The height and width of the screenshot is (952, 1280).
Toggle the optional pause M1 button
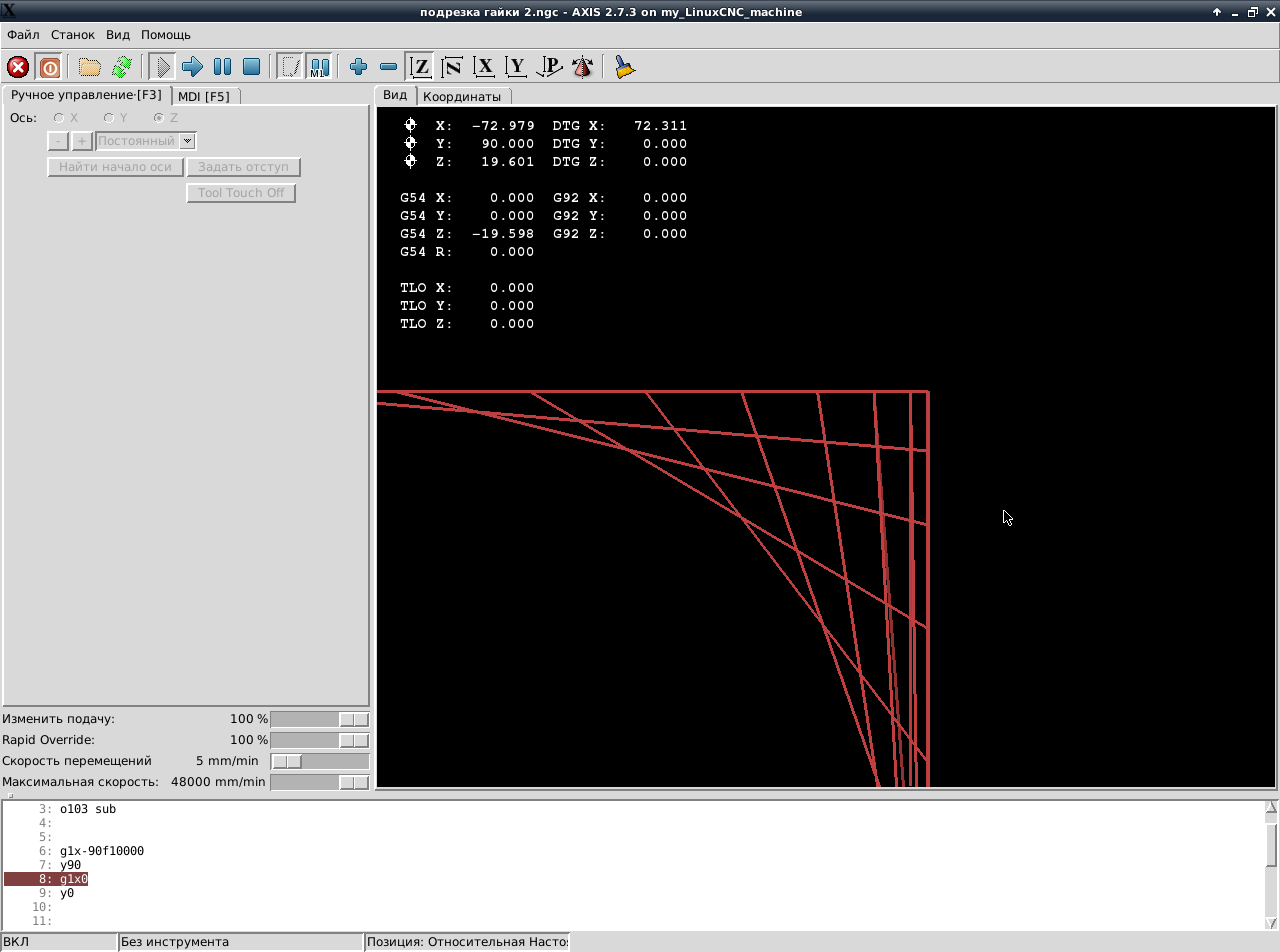pyautogui.click(x=319, y=67)
